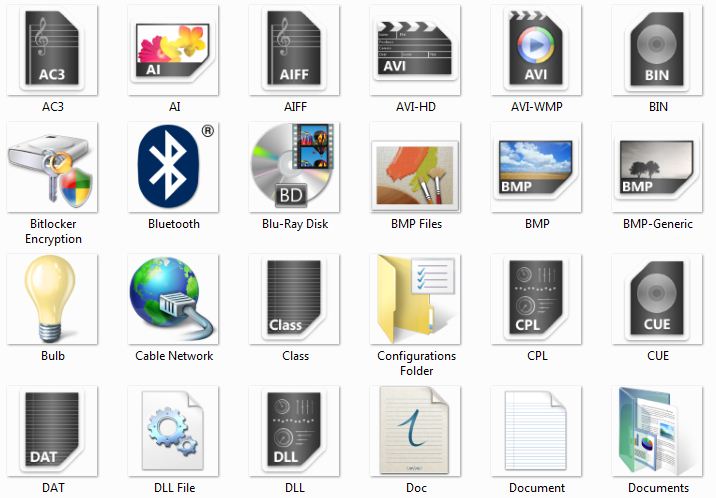Click the Bulb light bulb icon

pos(52,299)
